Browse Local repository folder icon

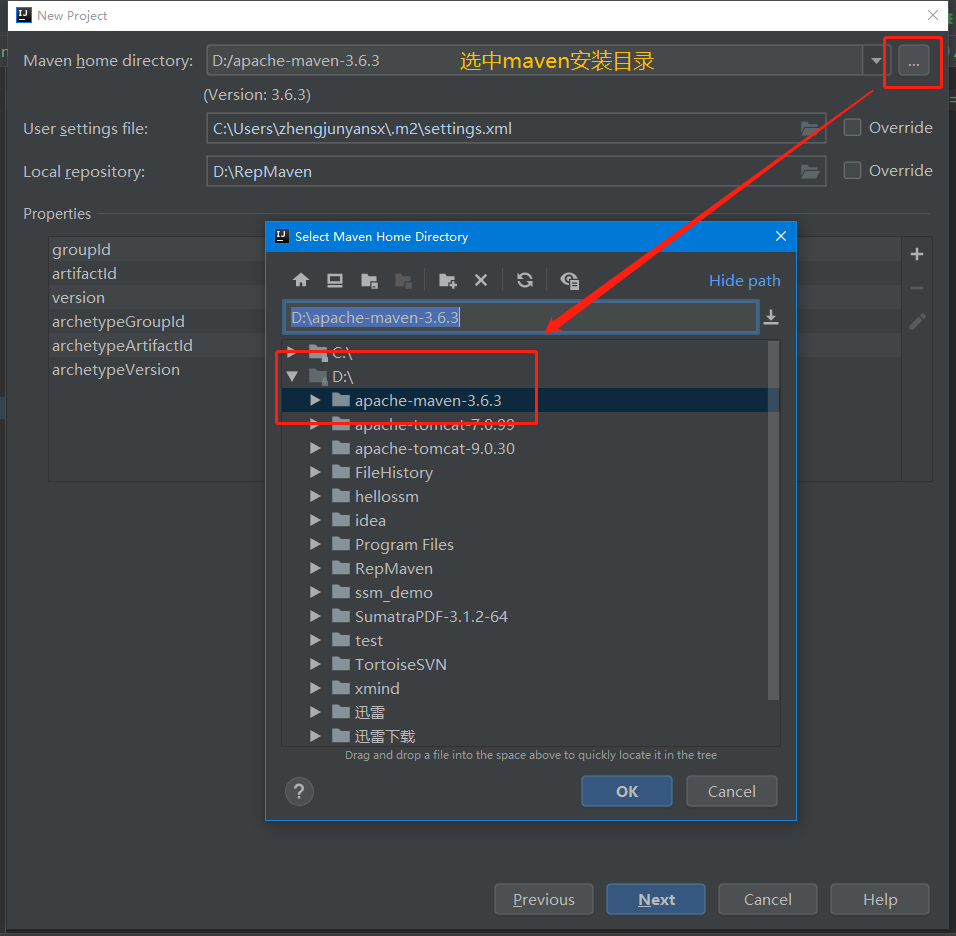809,172
